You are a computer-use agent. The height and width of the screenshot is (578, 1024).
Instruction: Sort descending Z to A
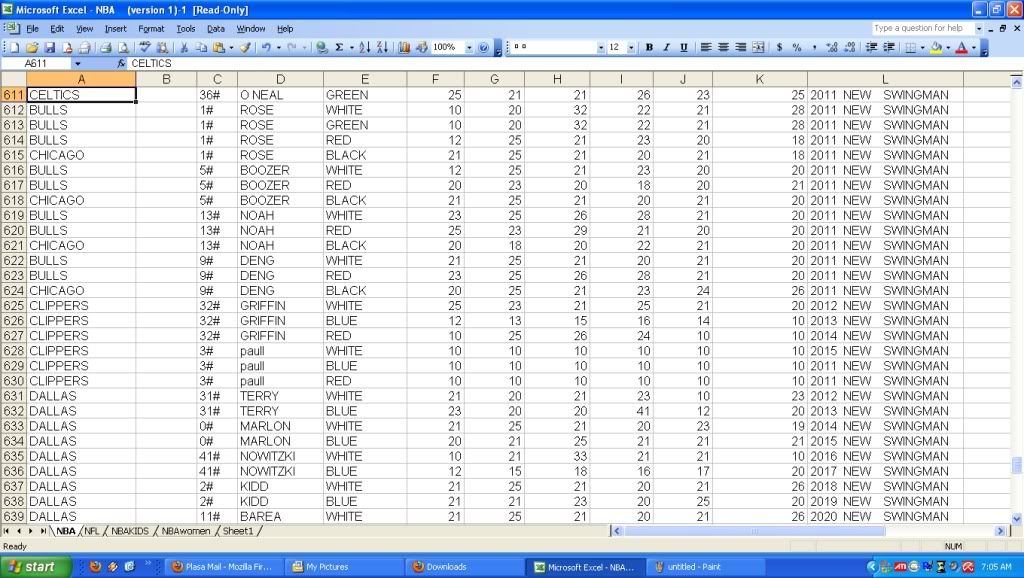click(x=382, y=48)
